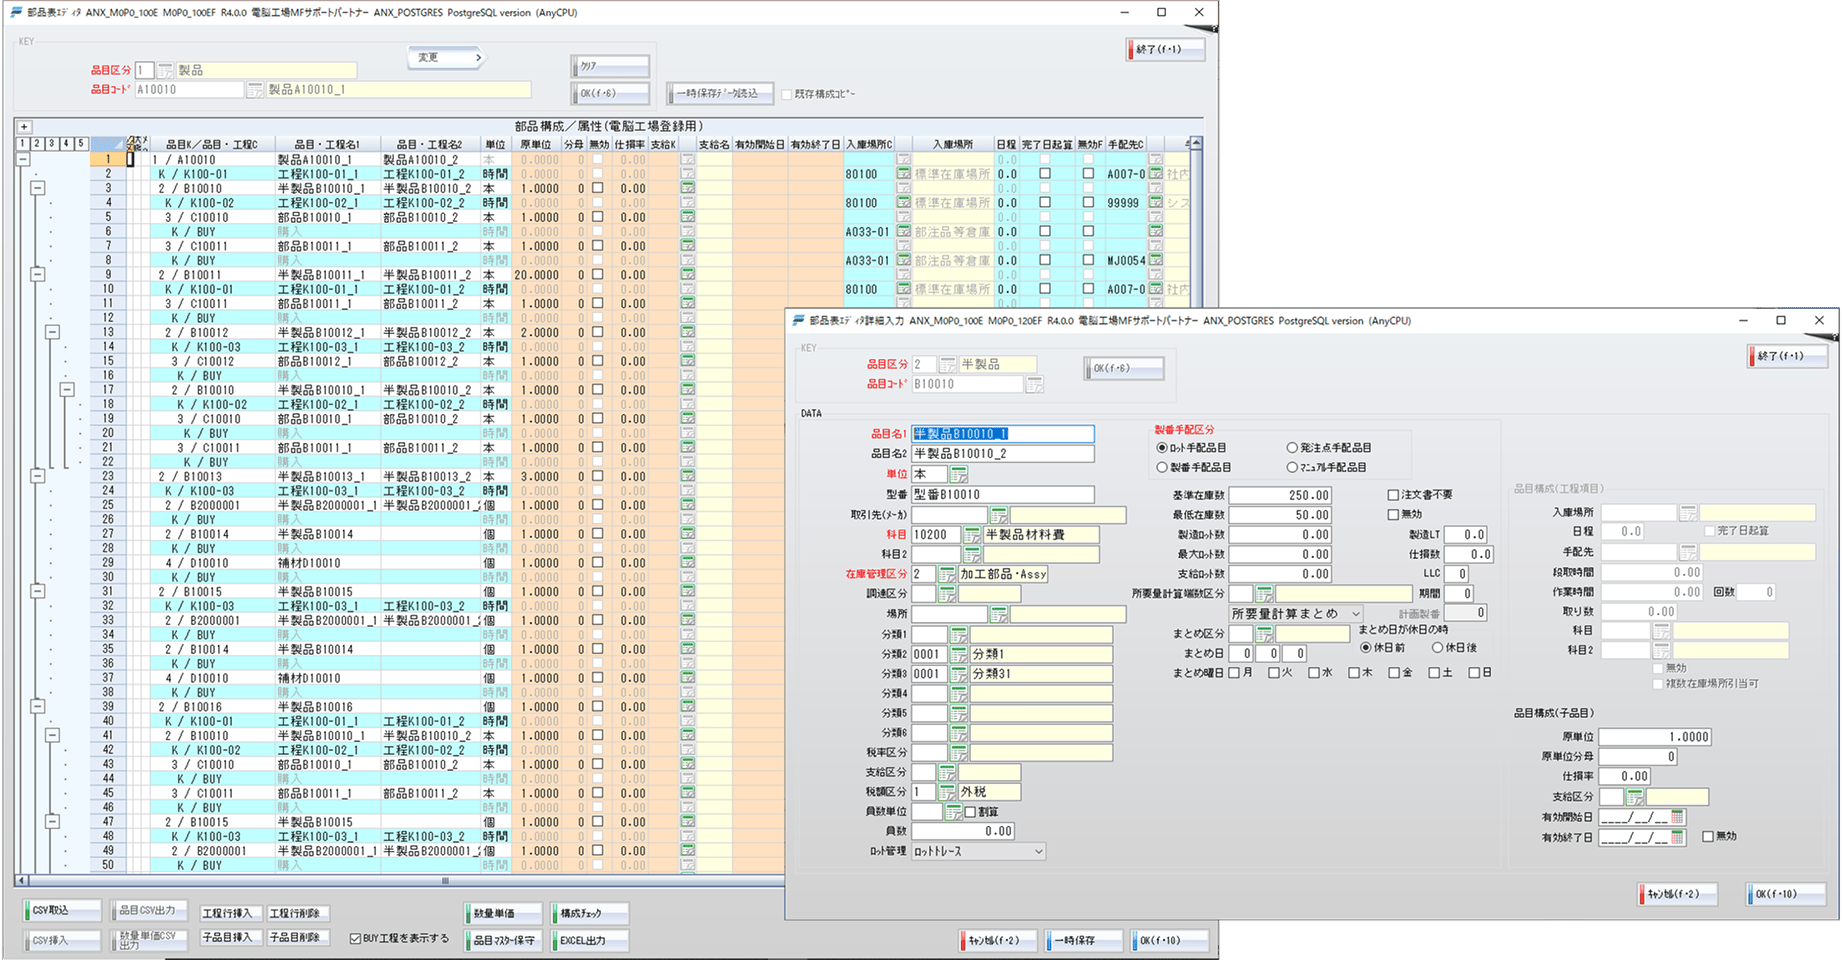
Task: Open 在庫管理区分 selection lookup icon
Action: [x=946, y=575]
